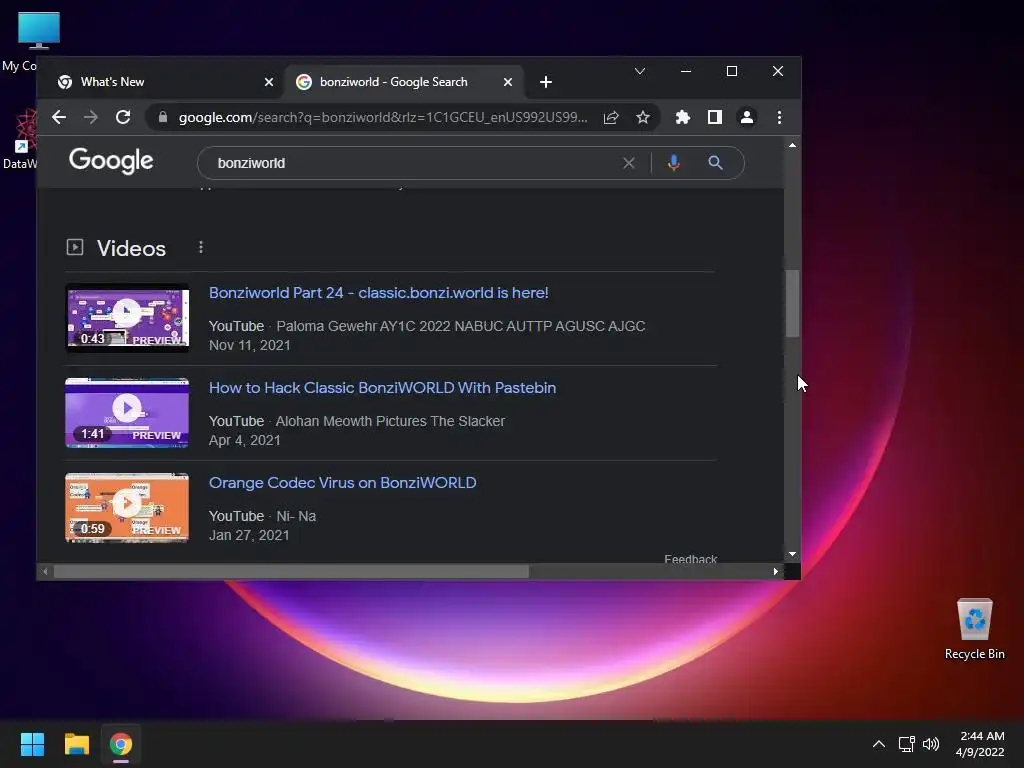Open the Chrome three-dot menu
The width and height of the screenshot is (1024, 768).
click(x=779, y=117)
